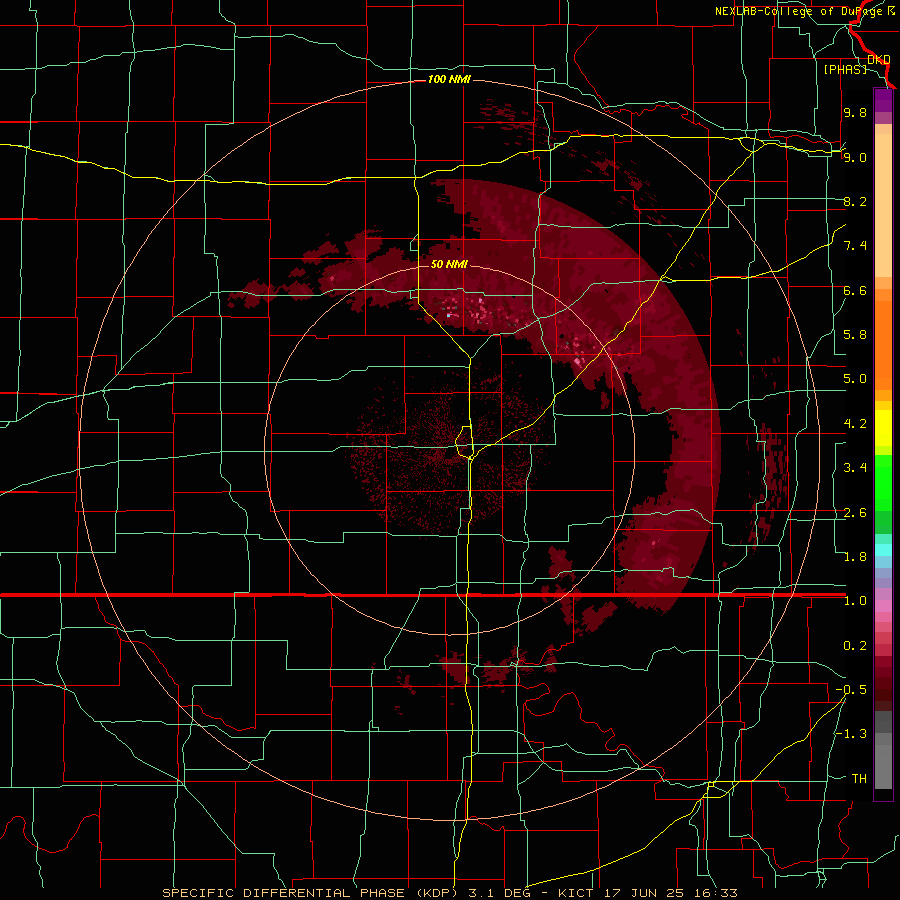Click the 5.0 scale value

click(855, 379)
